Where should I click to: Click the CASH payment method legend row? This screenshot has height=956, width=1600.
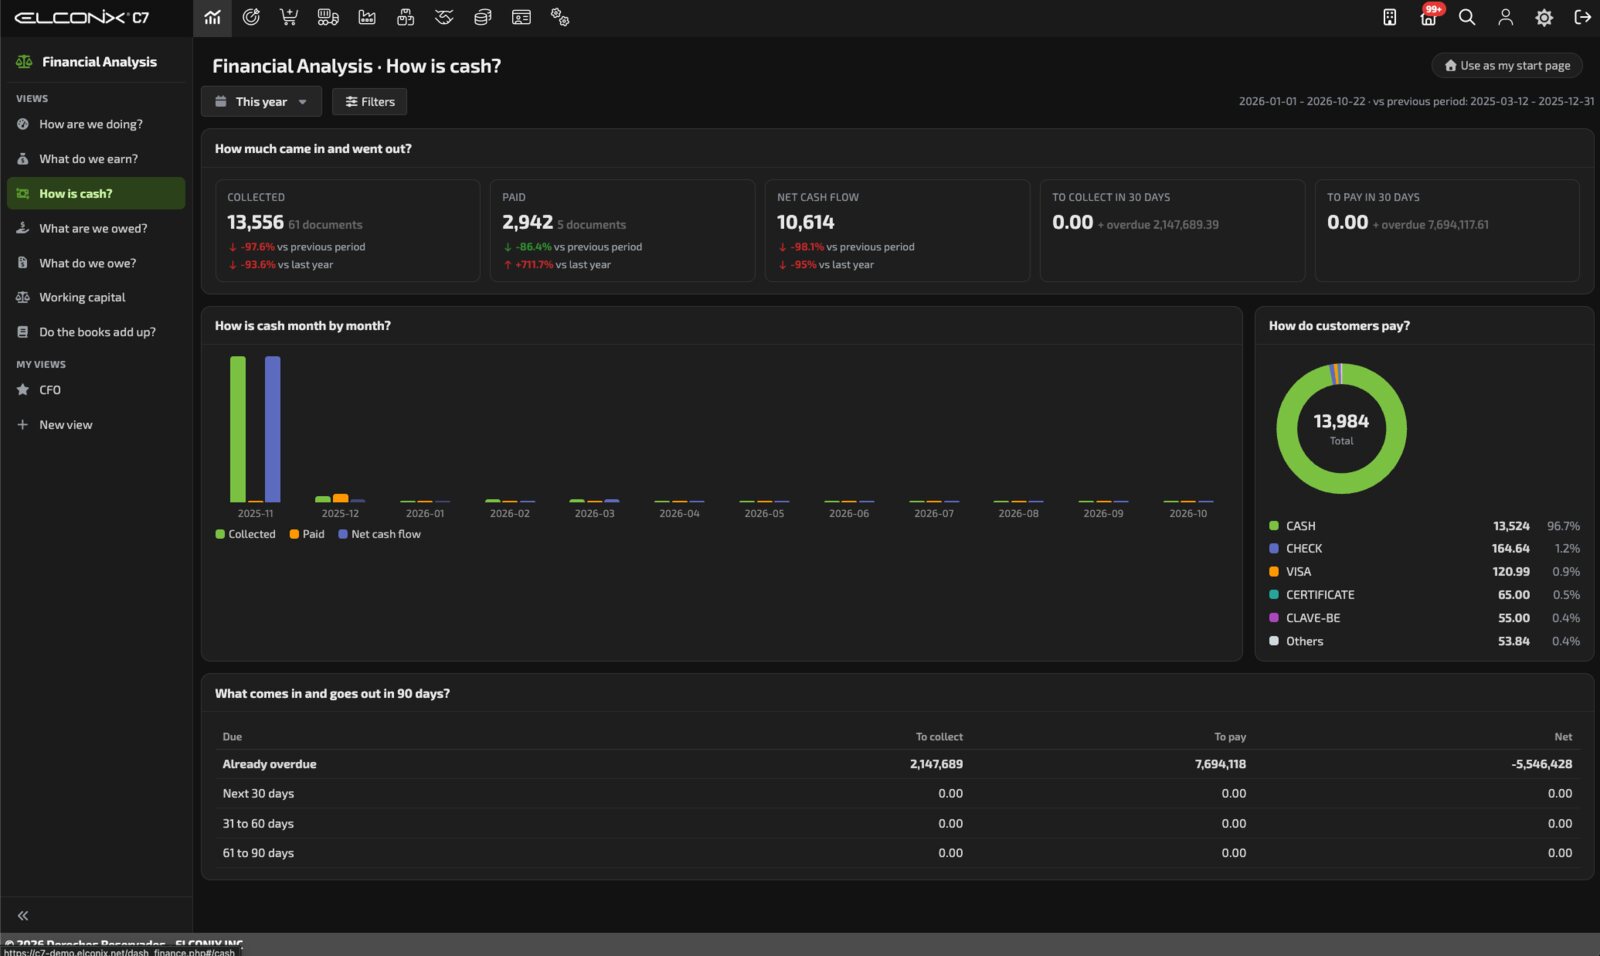1424,526
